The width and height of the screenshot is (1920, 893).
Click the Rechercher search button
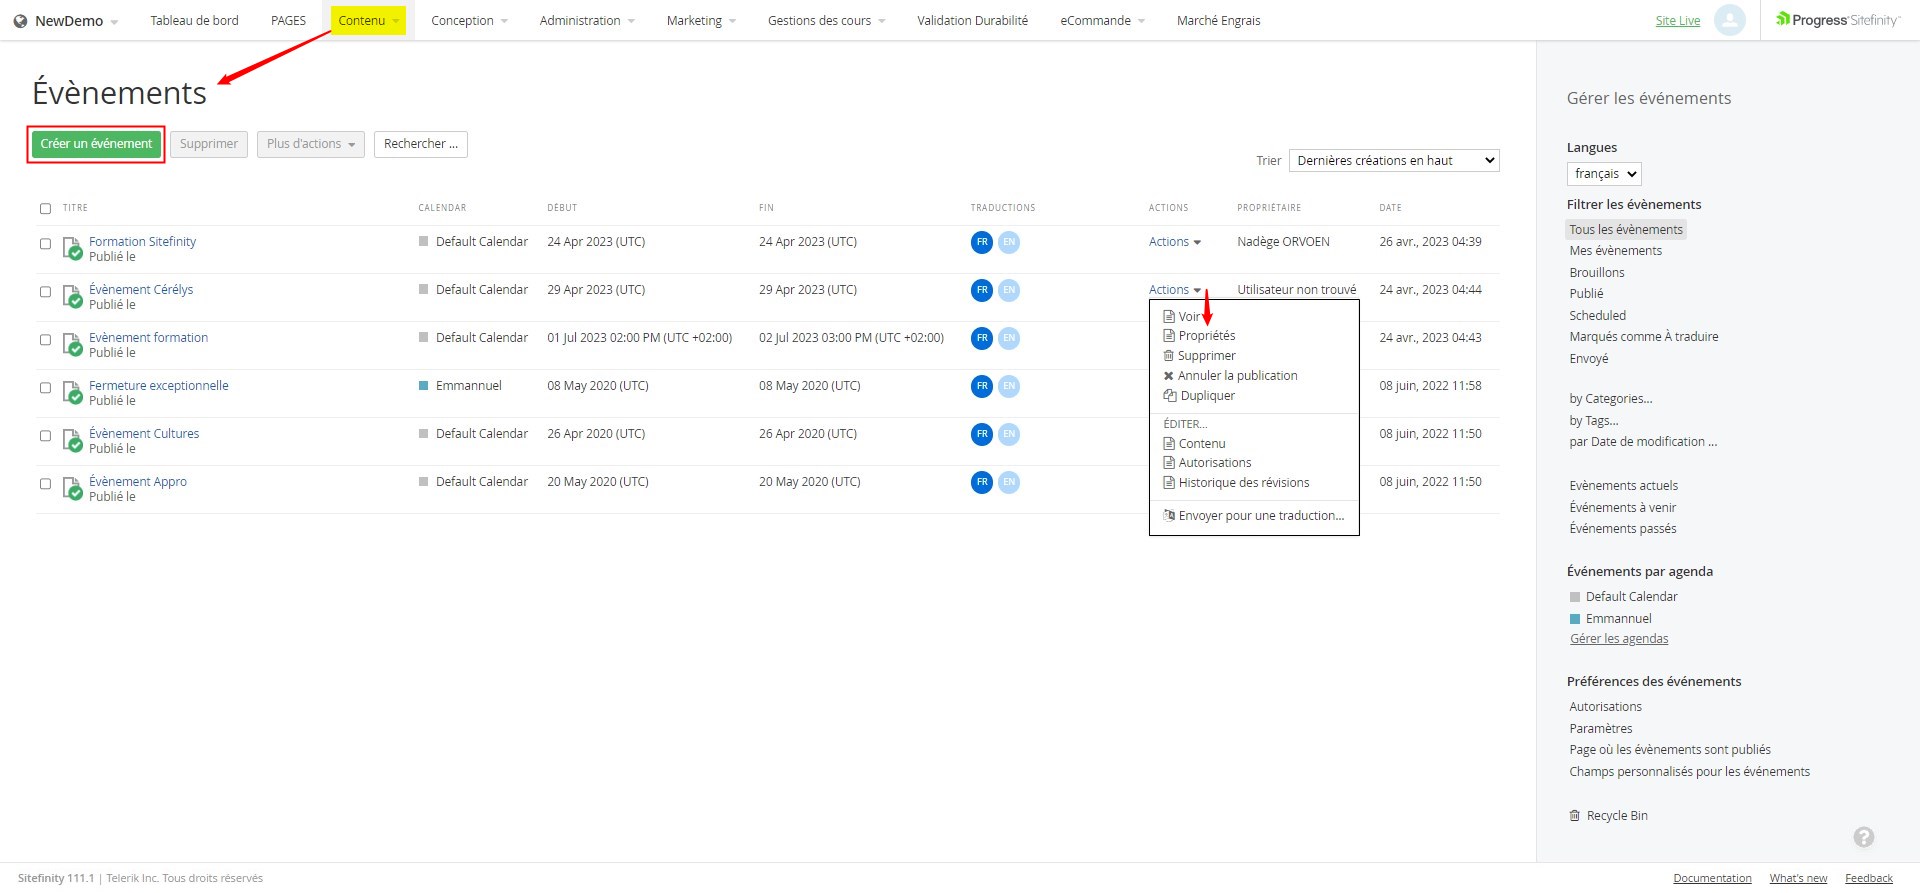tap(420, 144)
